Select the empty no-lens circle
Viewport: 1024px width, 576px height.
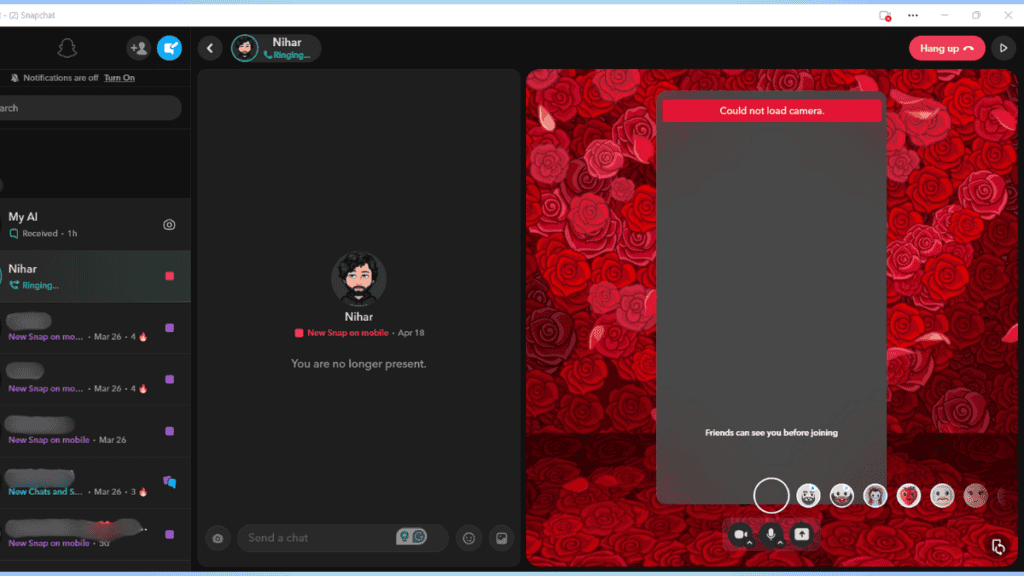[x=771, y=496]
